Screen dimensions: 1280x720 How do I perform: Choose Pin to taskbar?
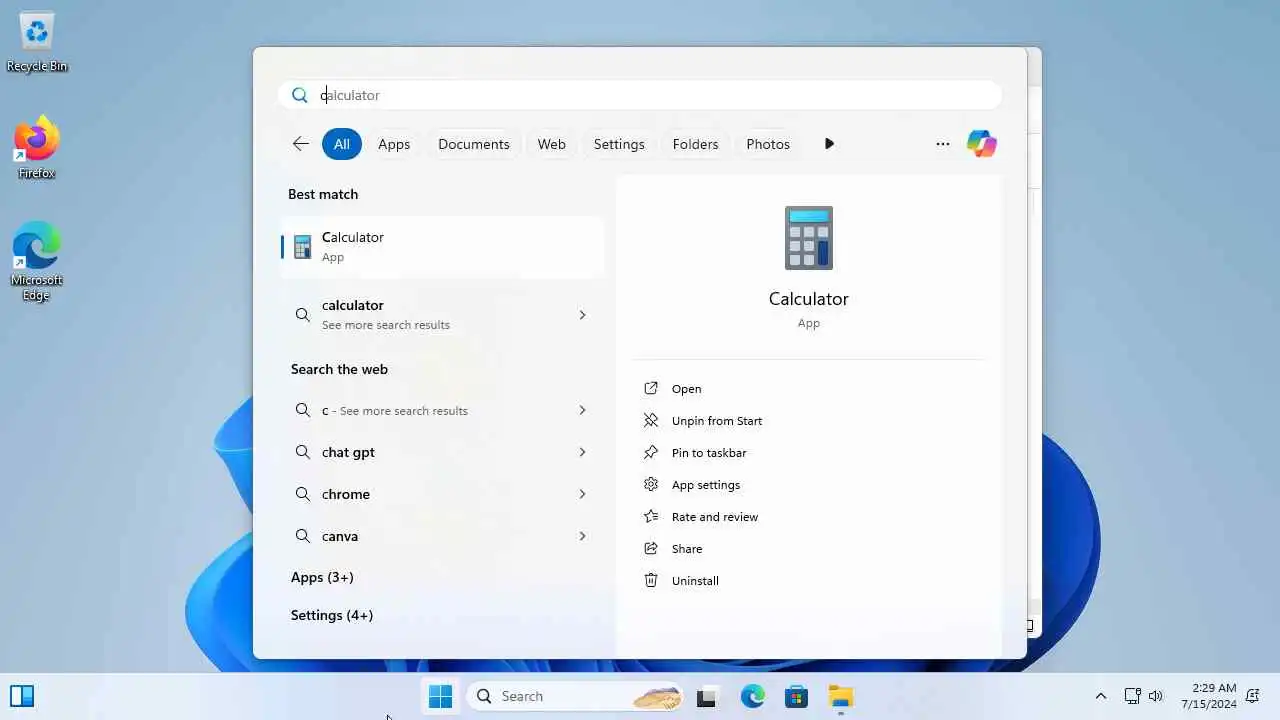(x=709, y=453)
